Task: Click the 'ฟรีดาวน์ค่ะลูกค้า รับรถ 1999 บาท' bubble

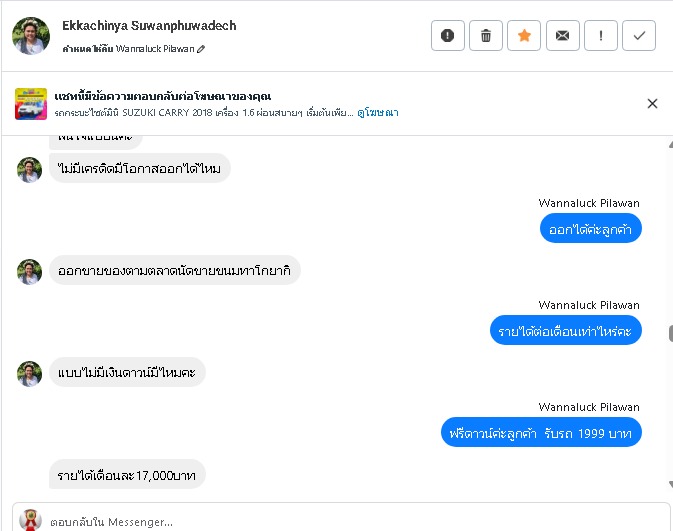Action: (540, 433)
